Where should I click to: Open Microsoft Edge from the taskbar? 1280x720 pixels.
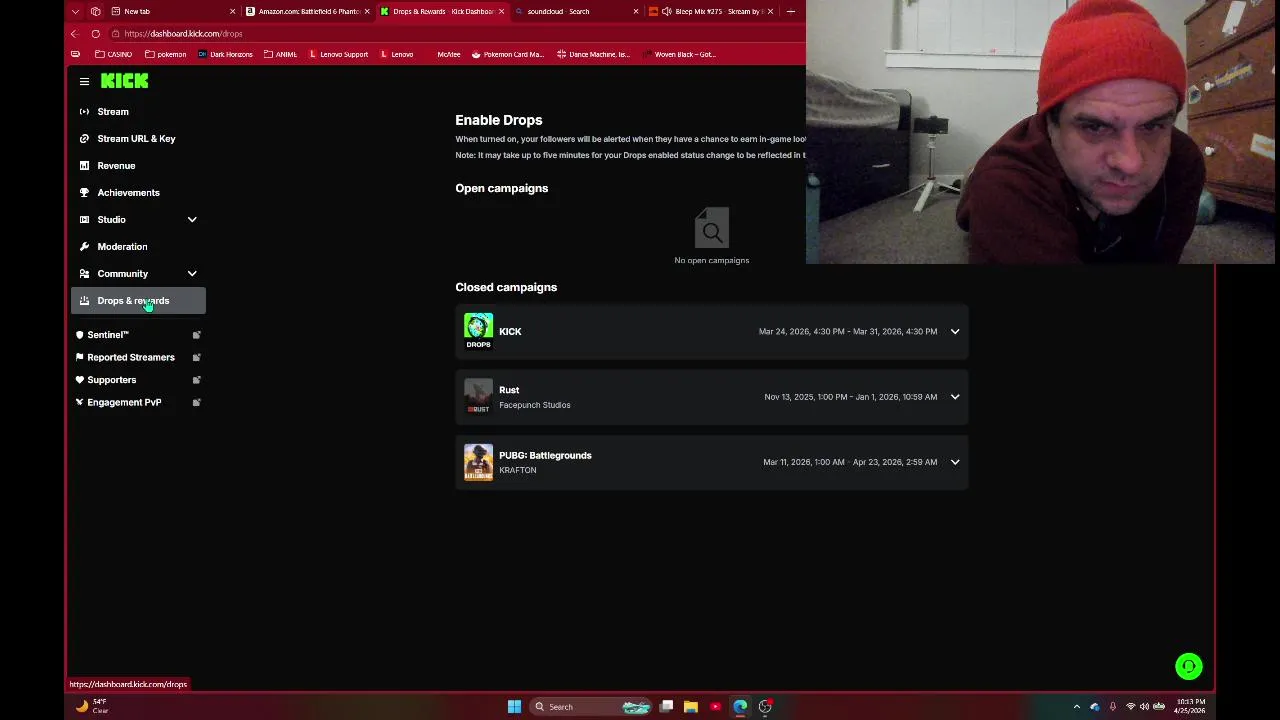(740, 707)
